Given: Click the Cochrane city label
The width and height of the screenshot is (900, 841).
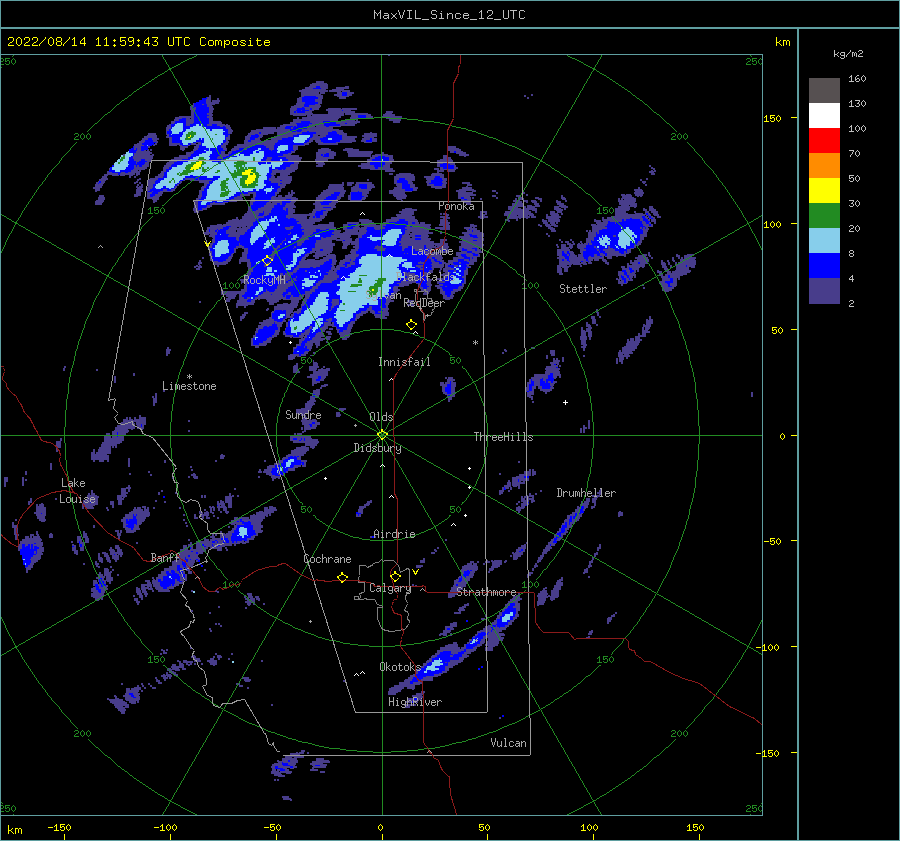Looking at the screenshot, I should click(327, 559).
